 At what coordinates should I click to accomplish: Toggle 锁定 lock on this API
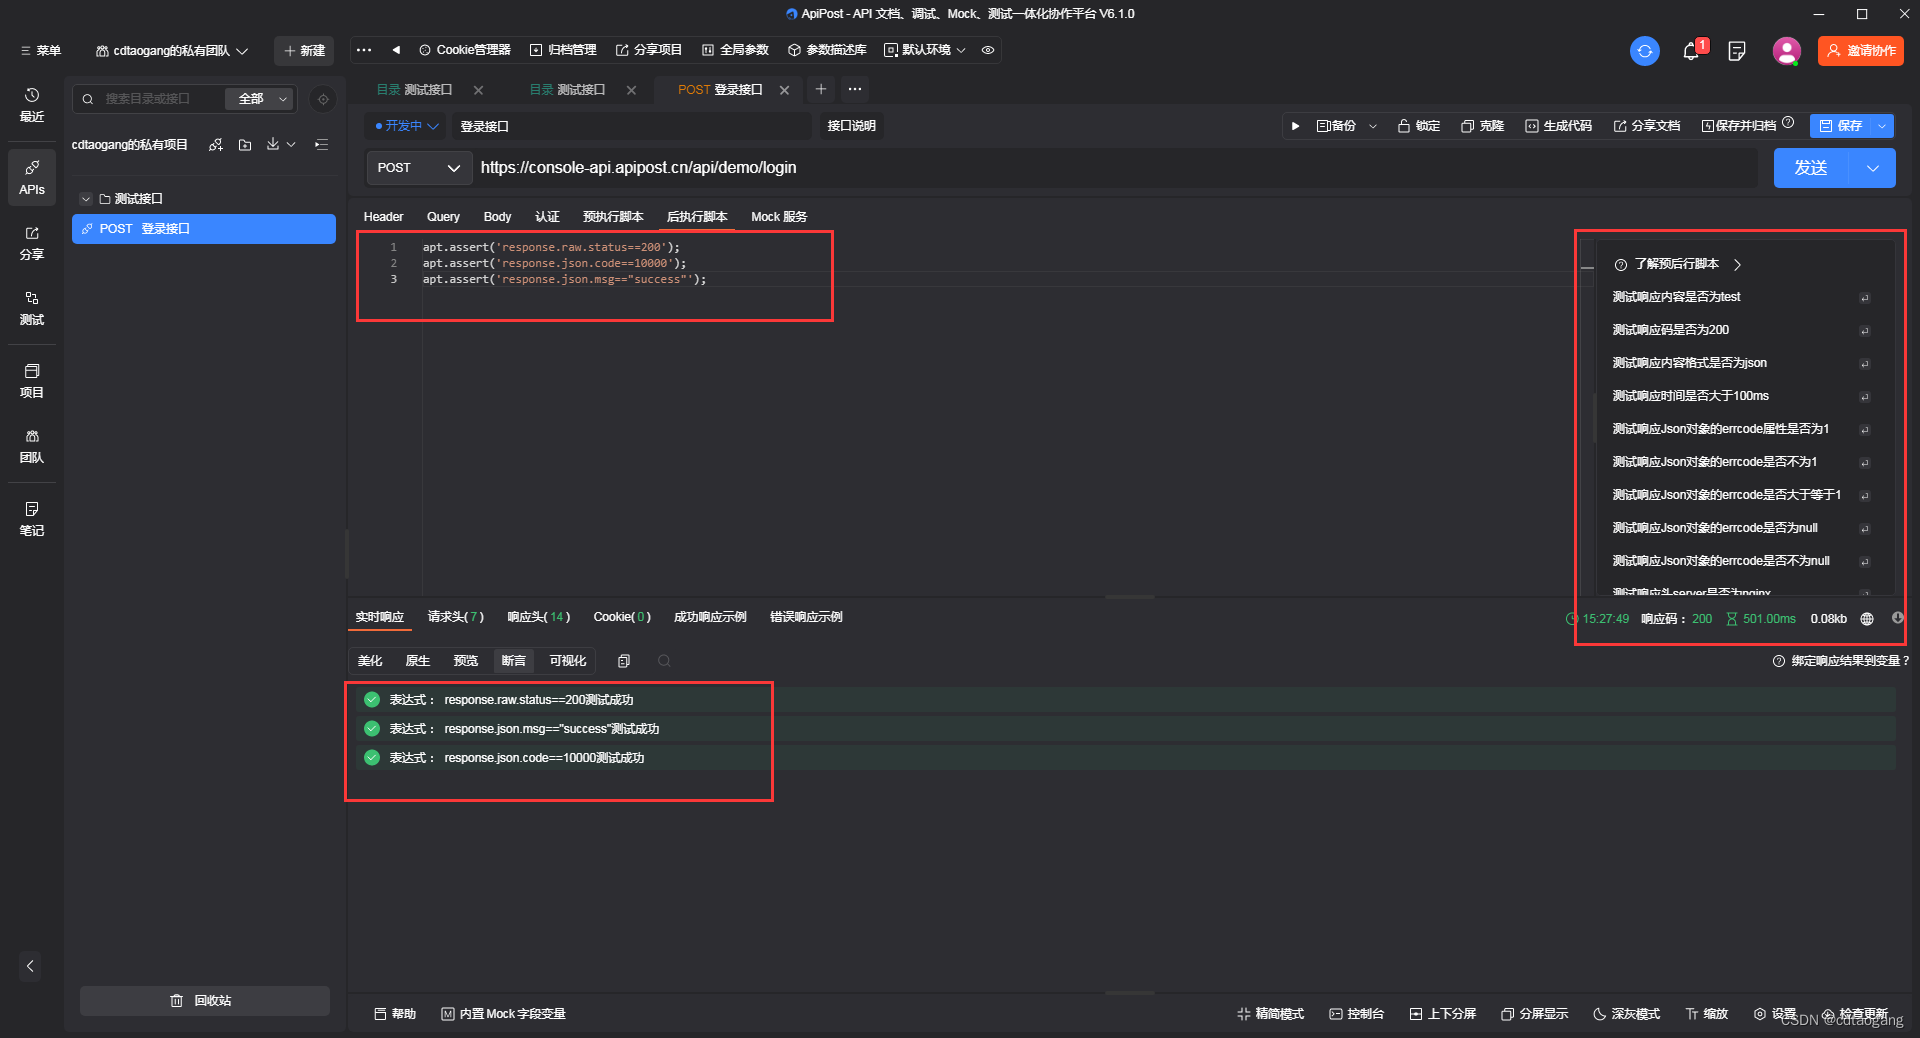point(1419,126)
